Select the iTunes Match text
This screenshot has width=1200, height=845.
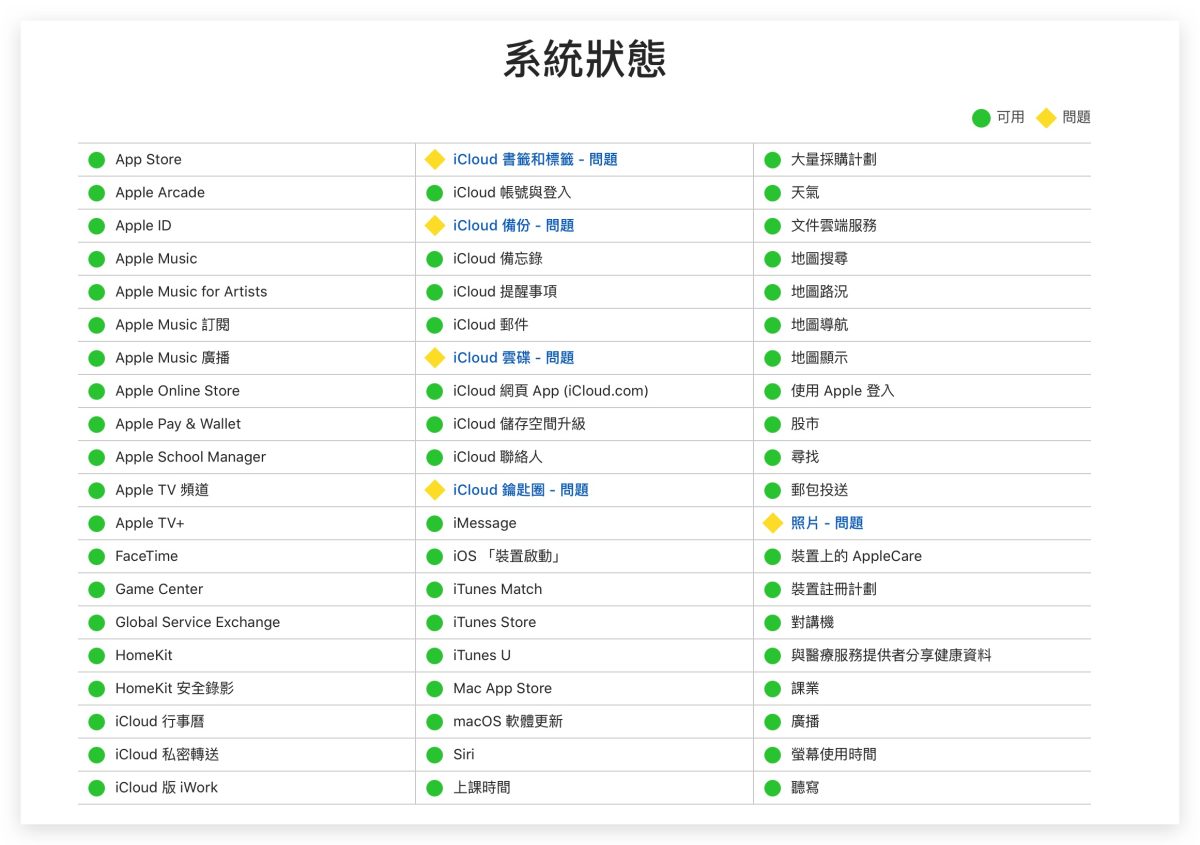(497, 589)
